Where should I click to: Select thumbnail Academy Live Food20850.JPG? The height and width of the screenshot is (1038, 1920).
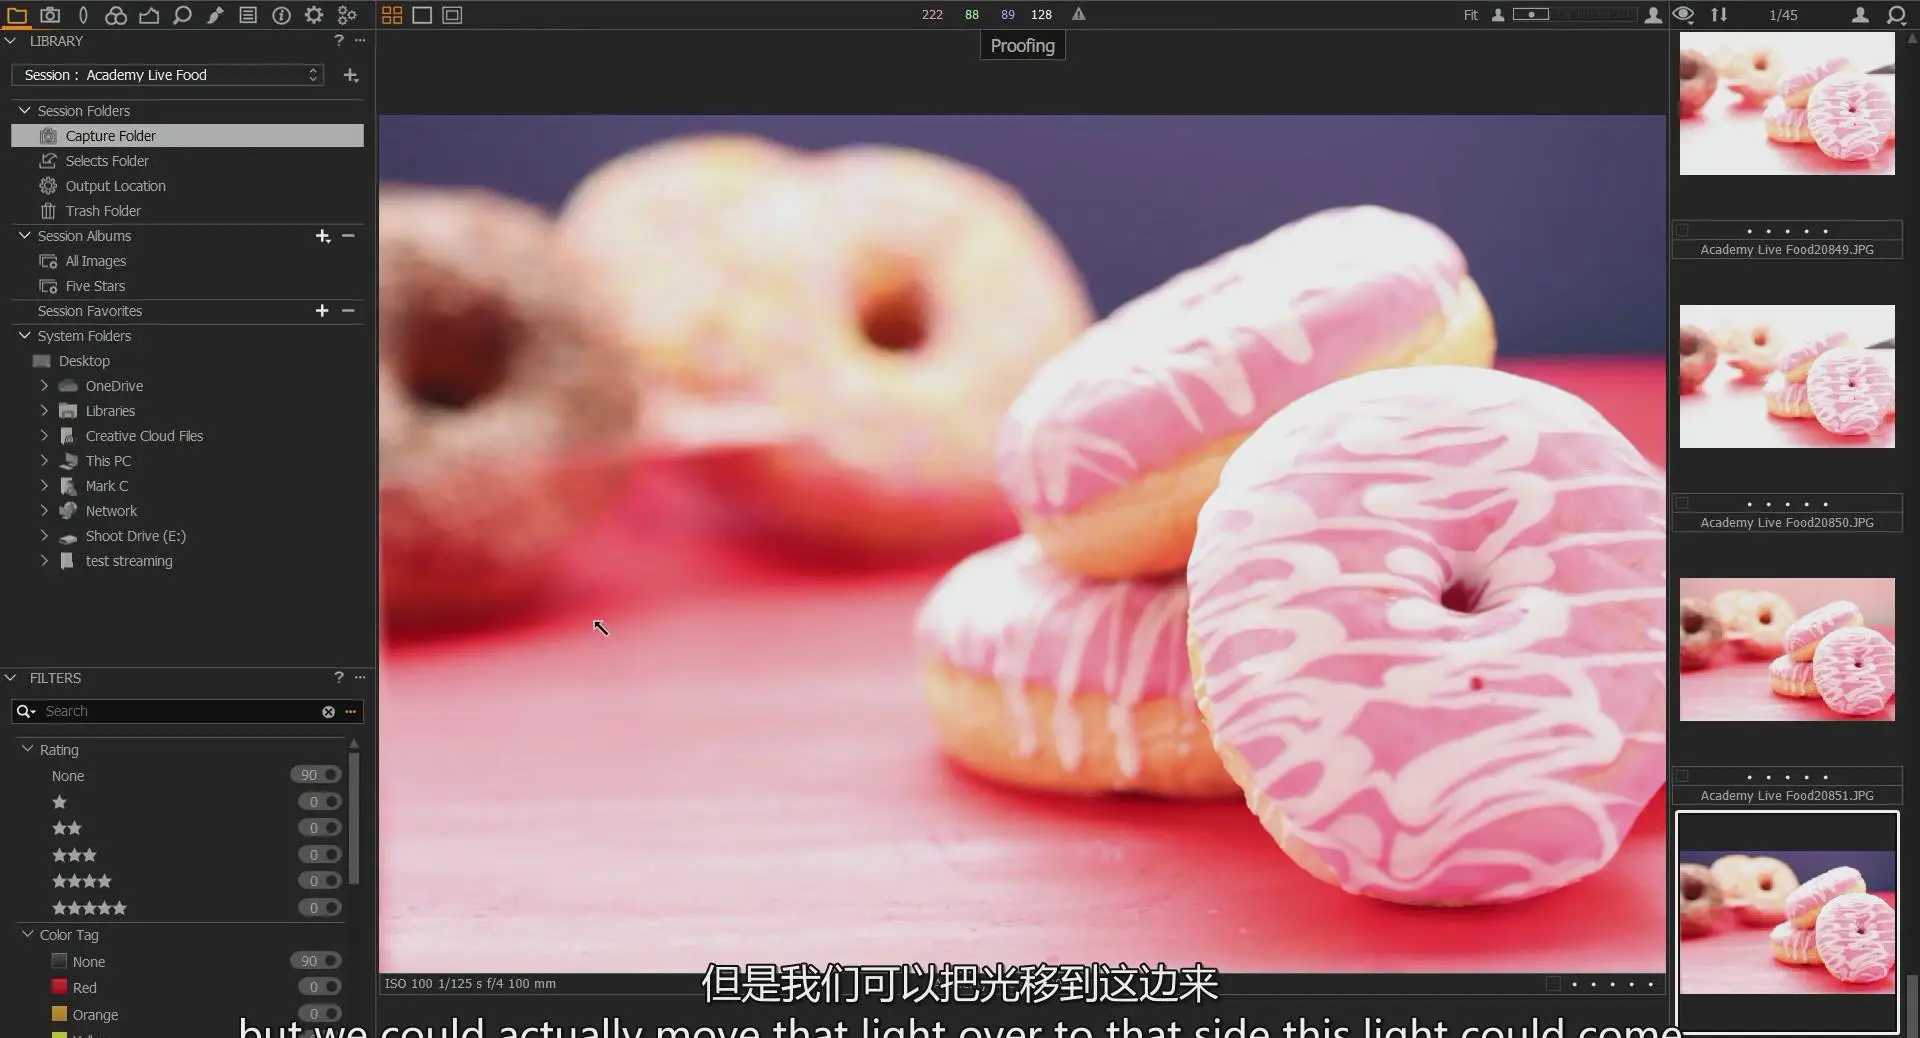1787,376
